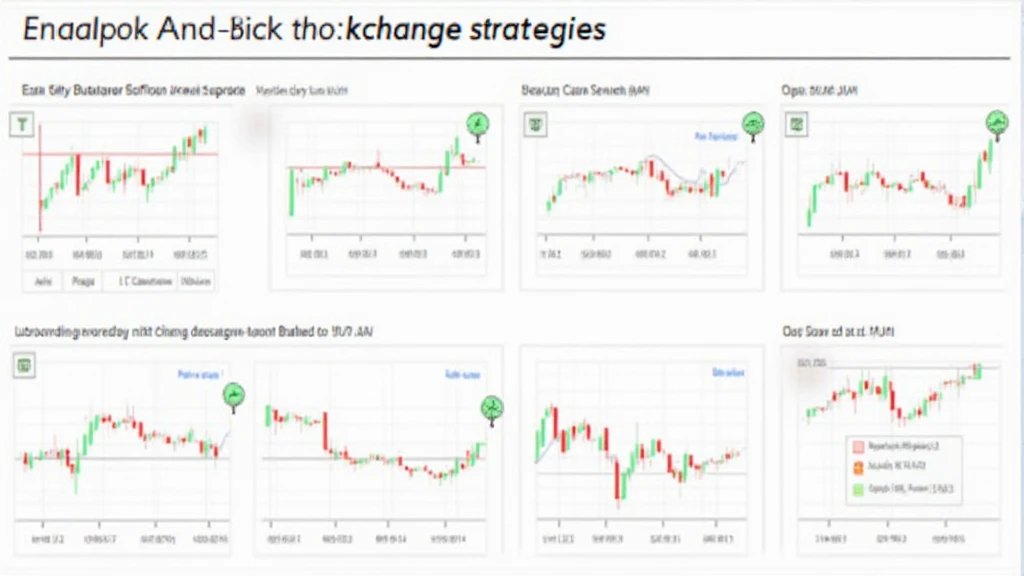Image resolution: width=1024 pixels, height=576 pixels.
Task: Click the blue link in the second bottom chart
Action: pyautogui.click(x=462, y=374)
